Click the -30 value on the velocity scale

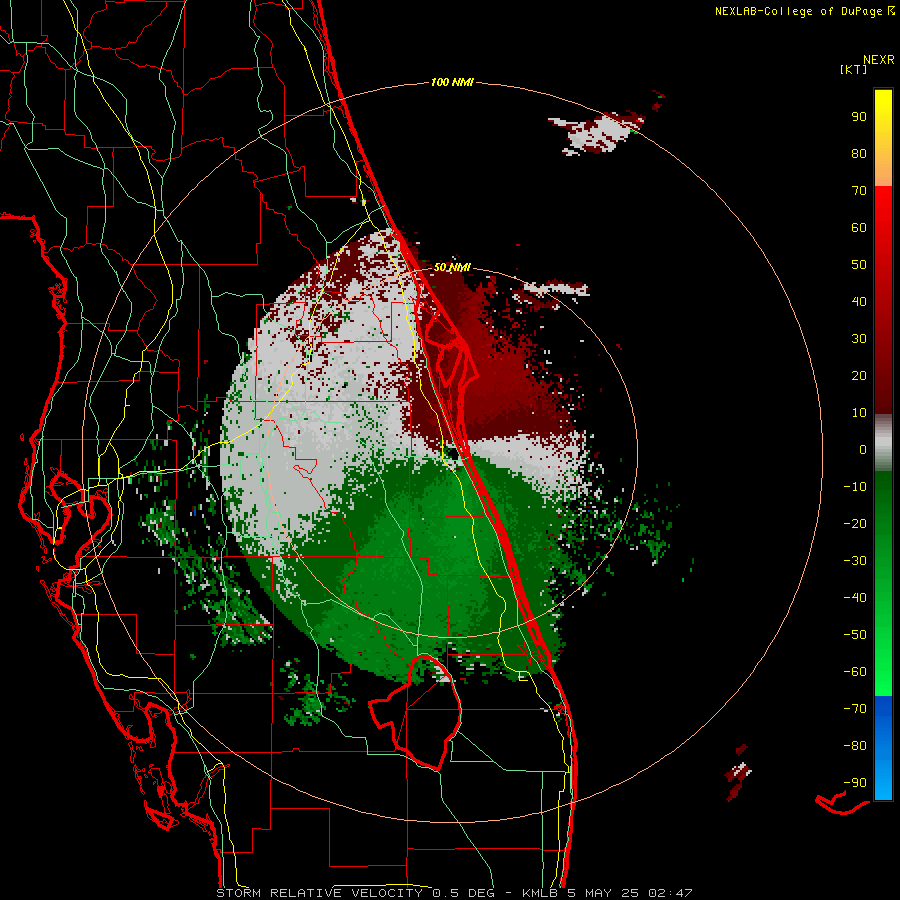[x=855, y=561]
